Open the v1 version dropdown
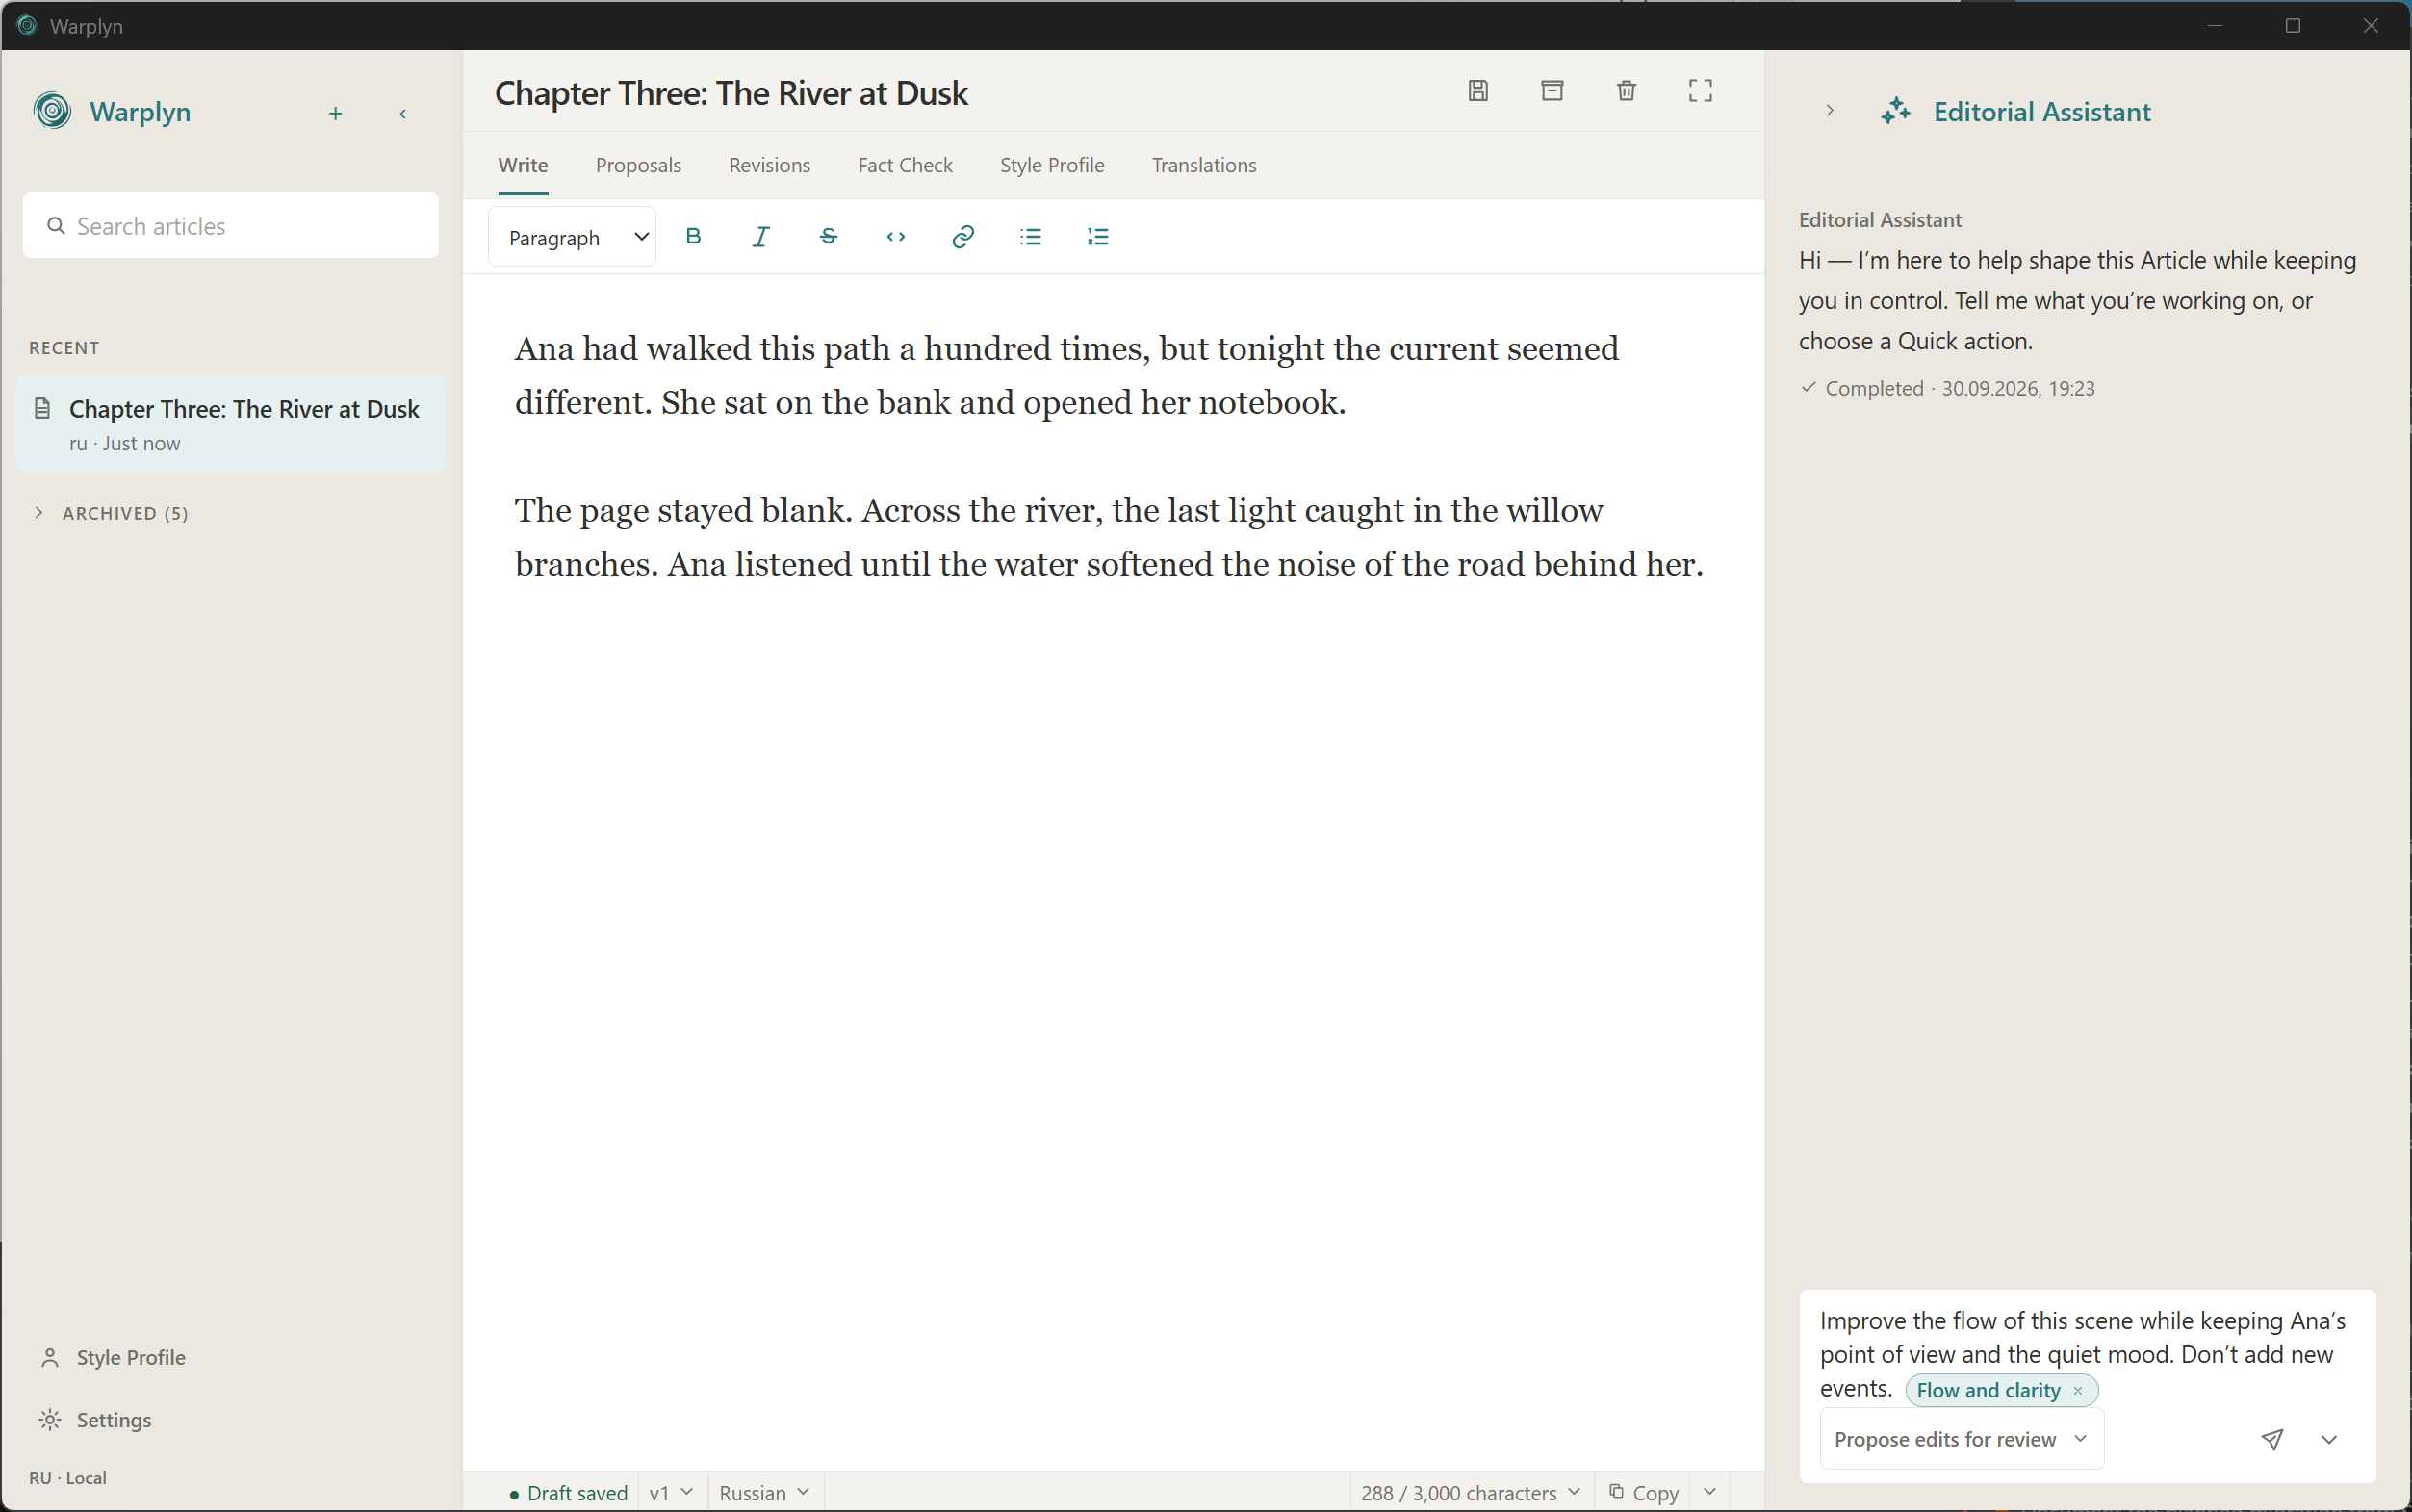2412x1512 pixels. 671,1492
